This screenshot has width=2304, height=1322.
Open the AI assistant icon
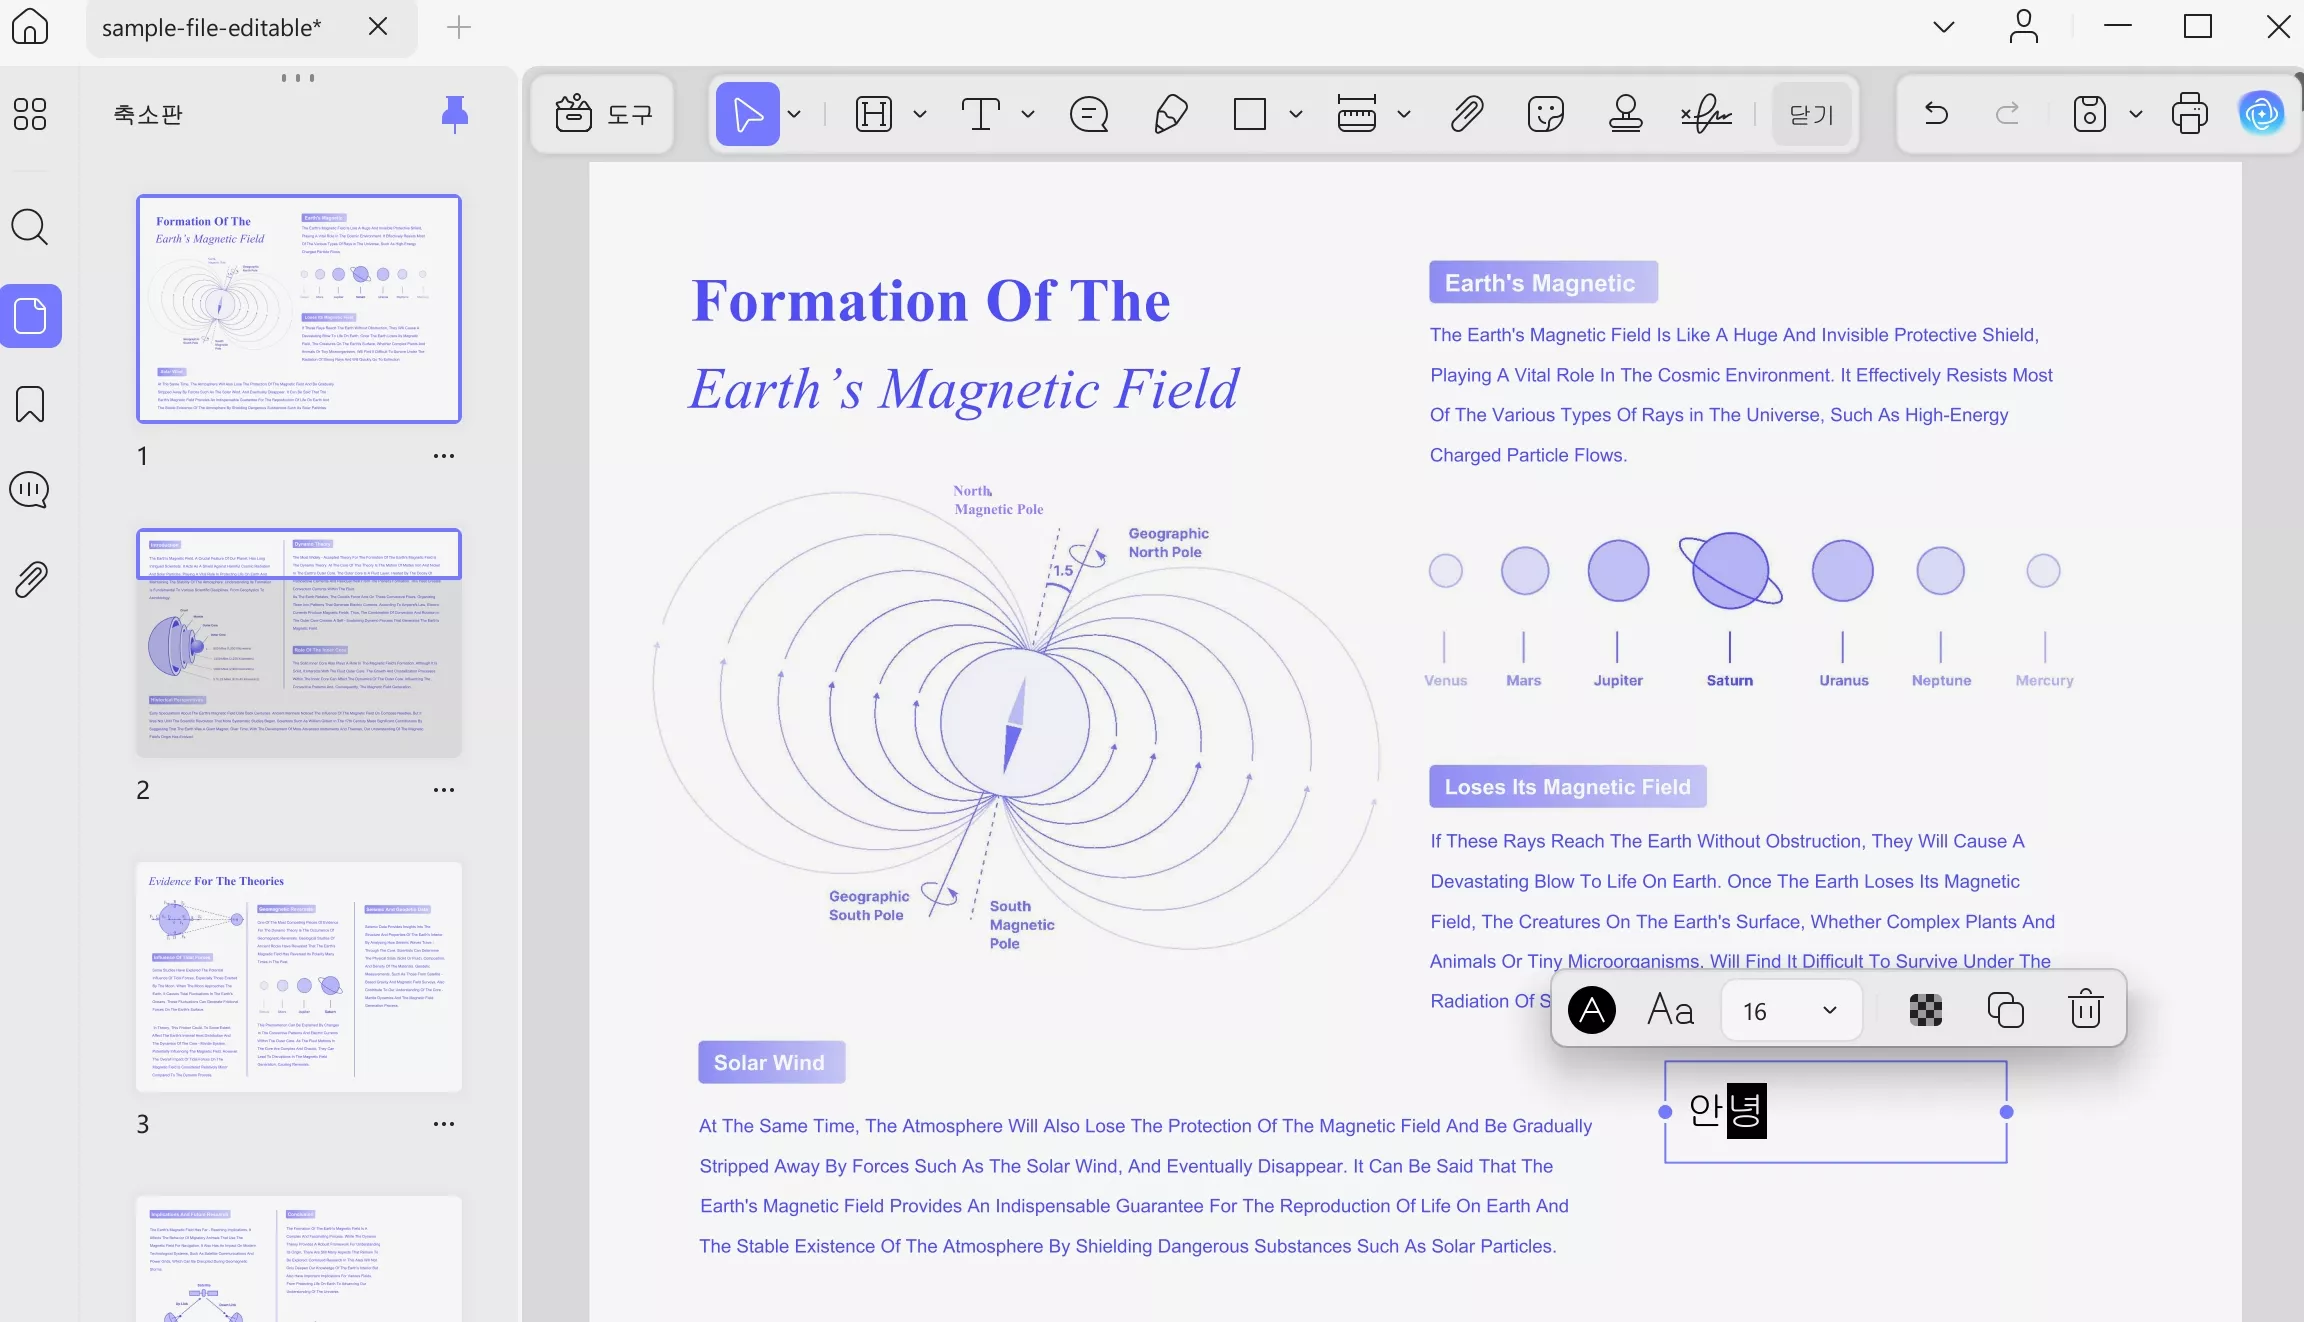click(2262, 114)
